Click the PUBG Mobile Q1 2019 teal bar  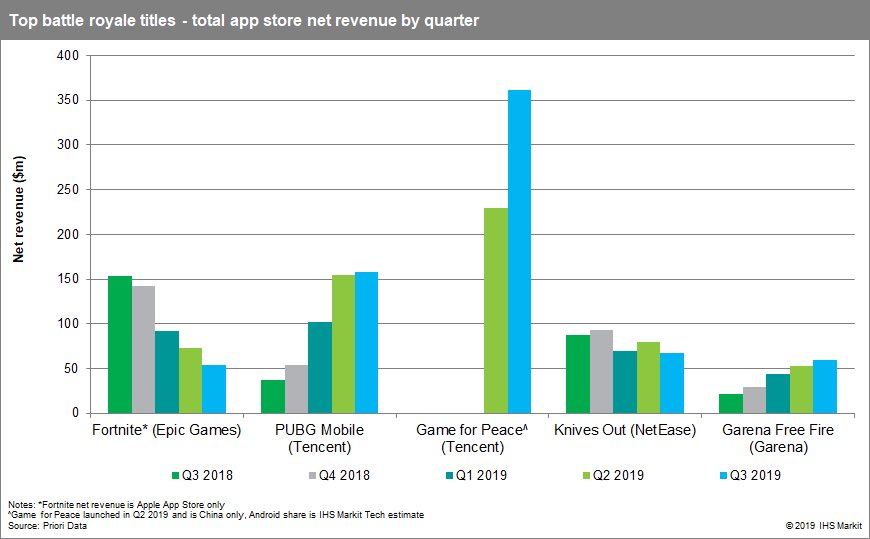point(320,367)
